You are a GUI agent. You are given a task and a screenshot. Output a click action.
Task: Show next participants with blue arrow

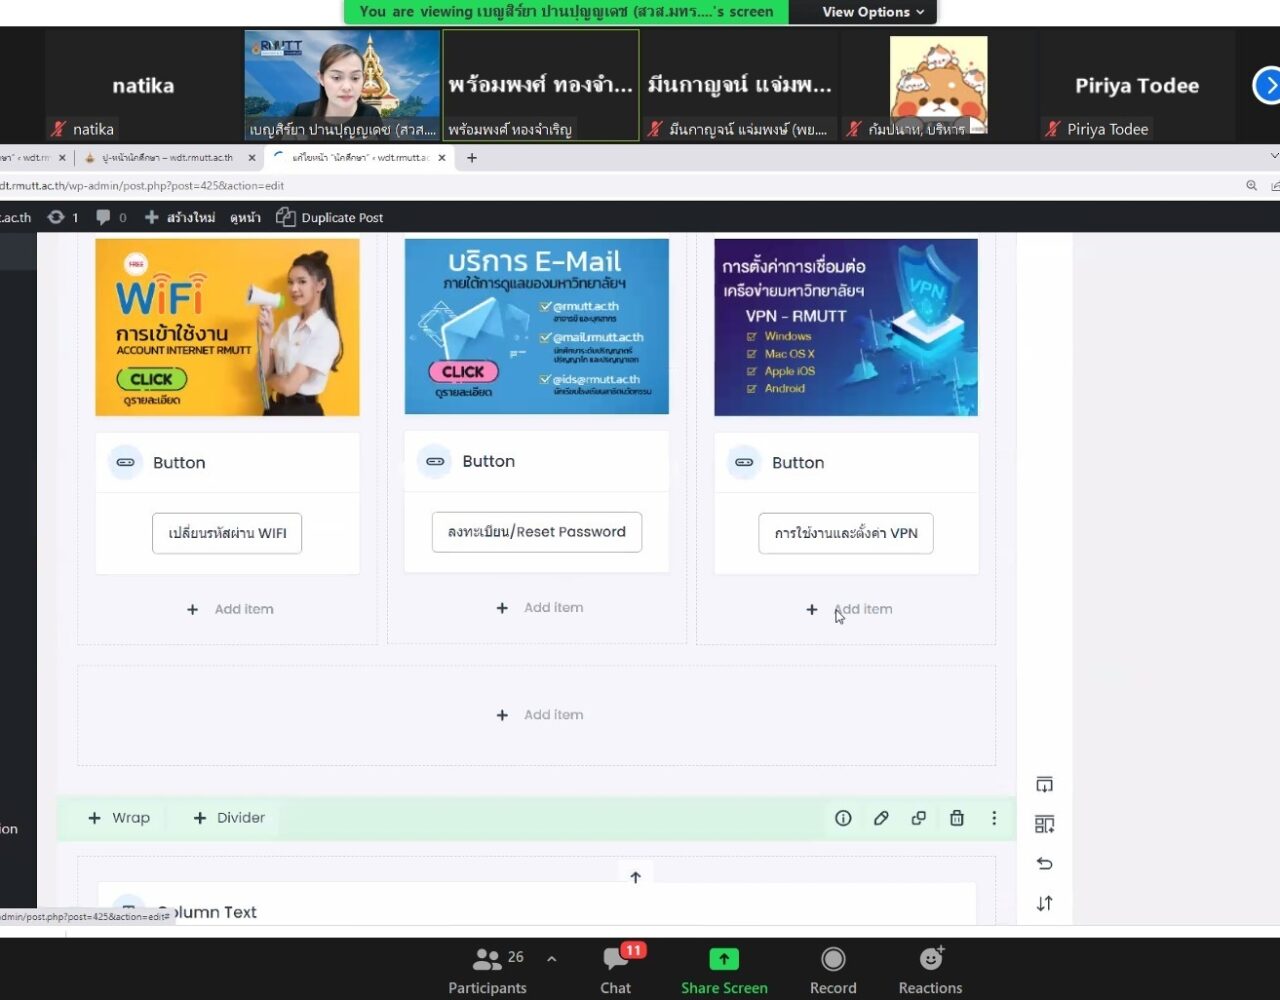(x=1268, y=86)
